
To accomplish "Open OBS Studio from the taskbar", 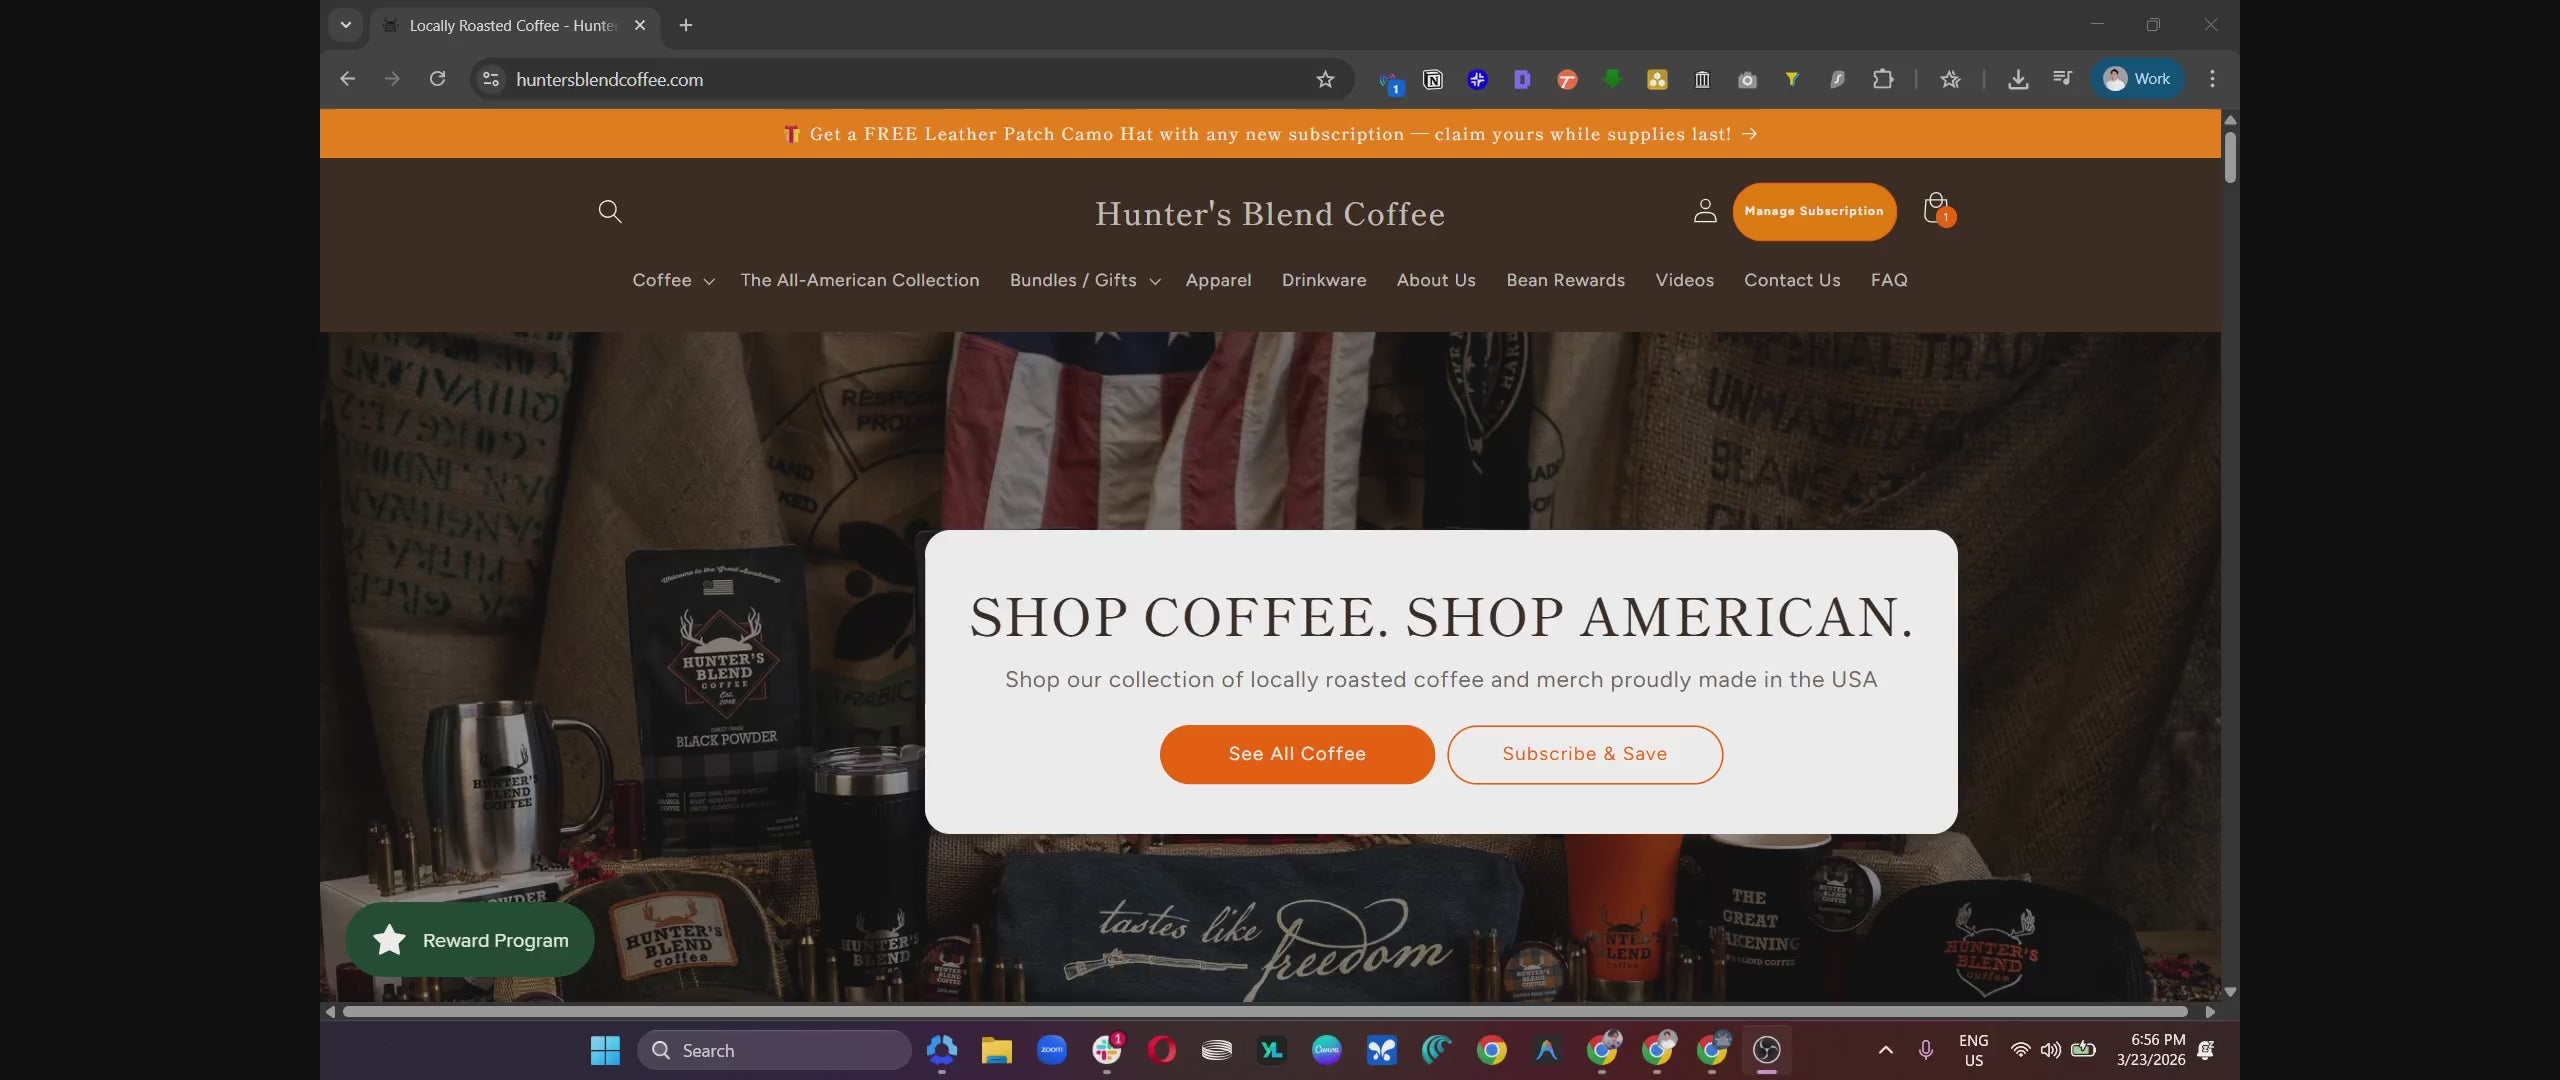I will 1767,1050.
